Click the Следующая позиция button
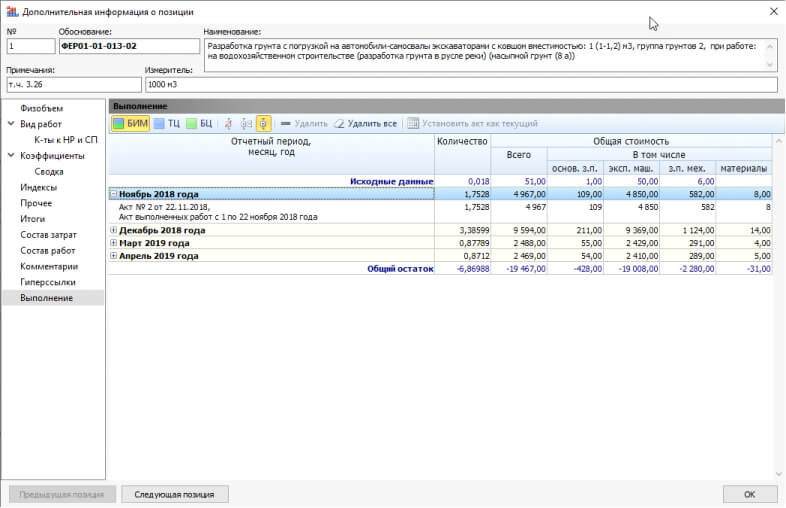This screenshot has height=508, width=786. pyautogui.click(x=174, y=494)
